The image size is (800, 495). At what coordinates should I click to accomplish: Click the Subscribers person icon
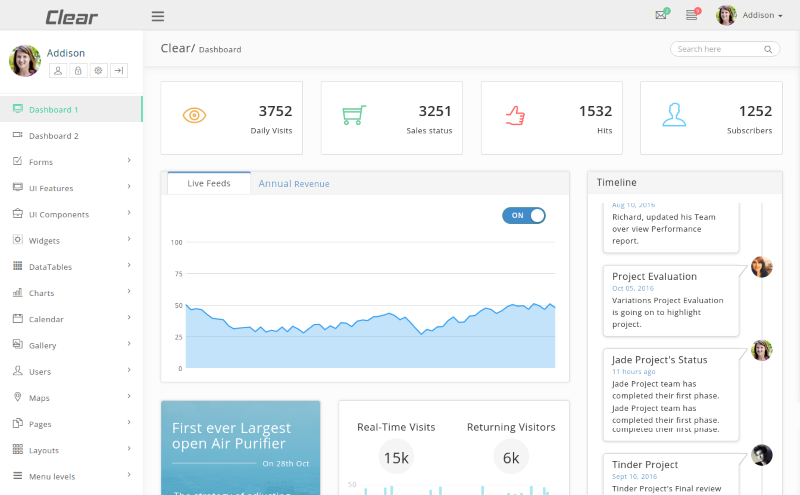click(674, 115)
